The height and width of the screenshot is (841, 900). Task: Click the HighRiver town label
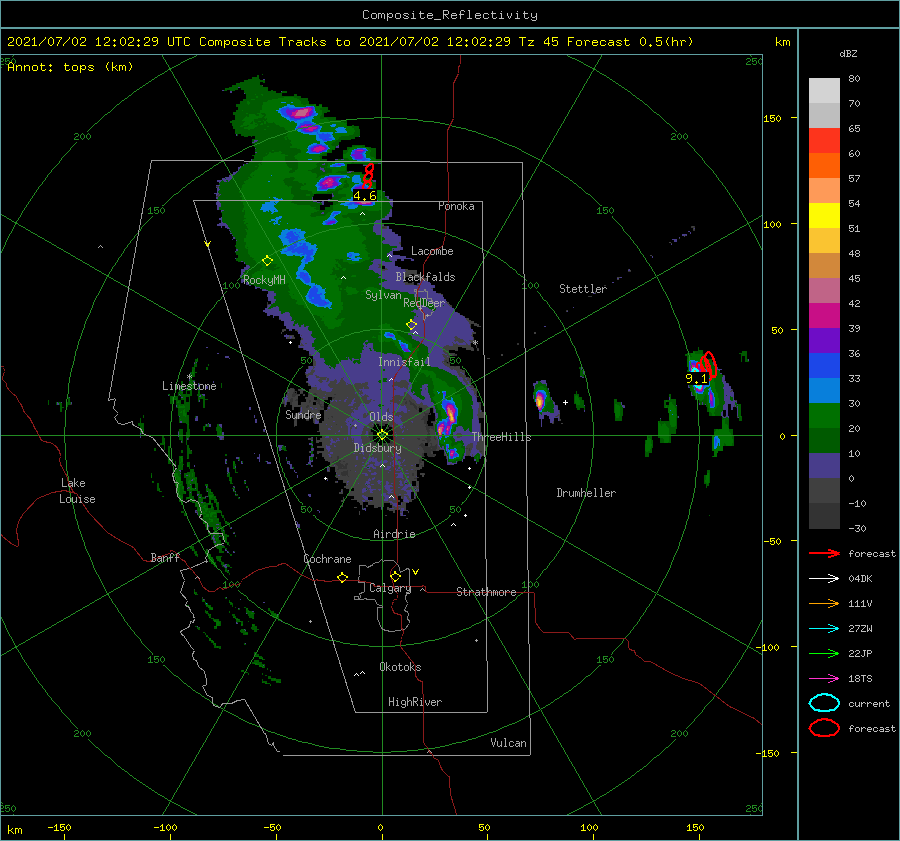pos(415,702)
